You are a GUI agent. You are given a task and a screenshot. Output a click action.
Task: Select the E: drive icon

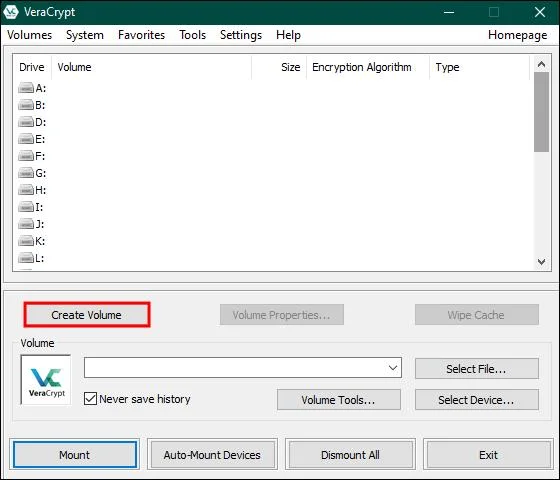(26, 139)
